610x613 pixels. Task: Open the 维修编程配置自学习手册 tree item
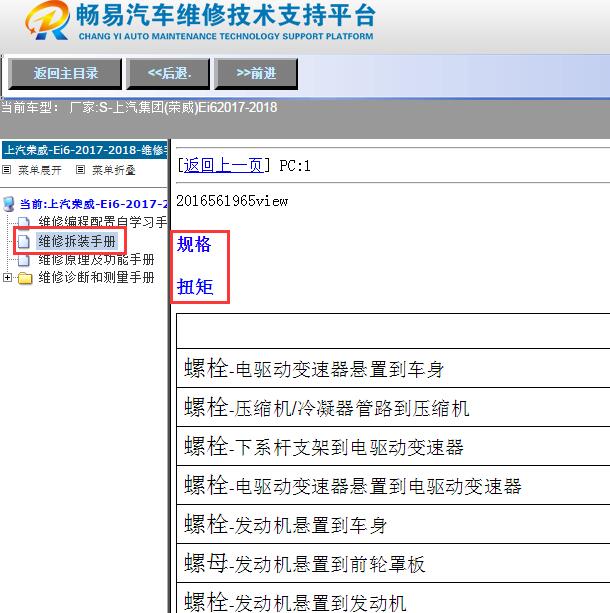(102, 222)
